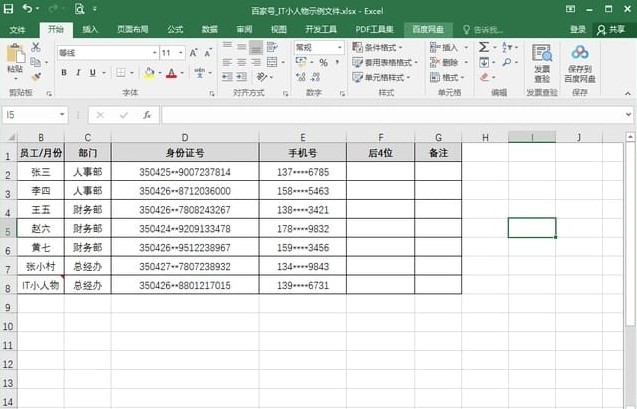Increase decimal places icon
The image size is (637, 409).
click(x=301, y=77)
